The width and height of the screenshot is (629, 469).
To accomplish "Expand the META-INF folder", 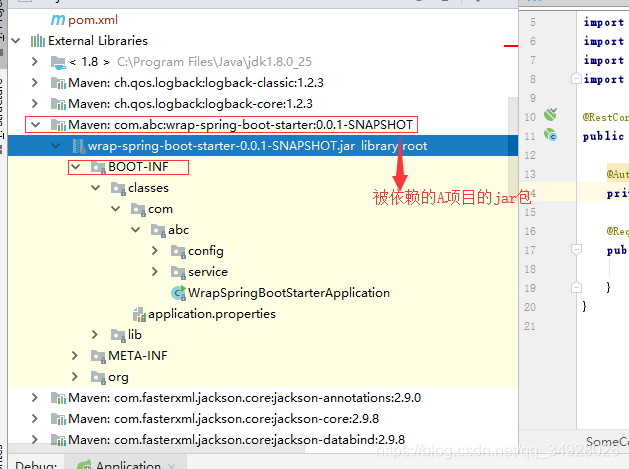I will (x=75, y=355).
